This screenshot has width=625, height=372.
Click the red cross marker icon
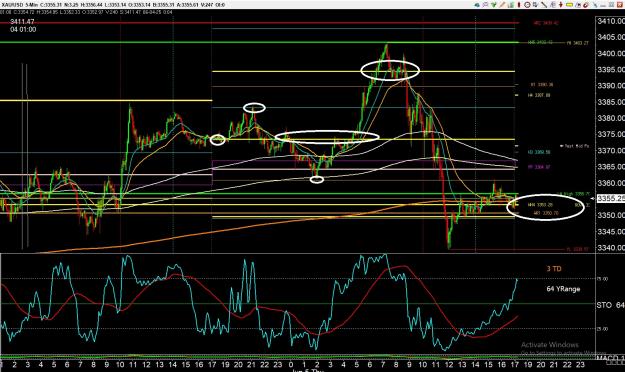point(561,5)
